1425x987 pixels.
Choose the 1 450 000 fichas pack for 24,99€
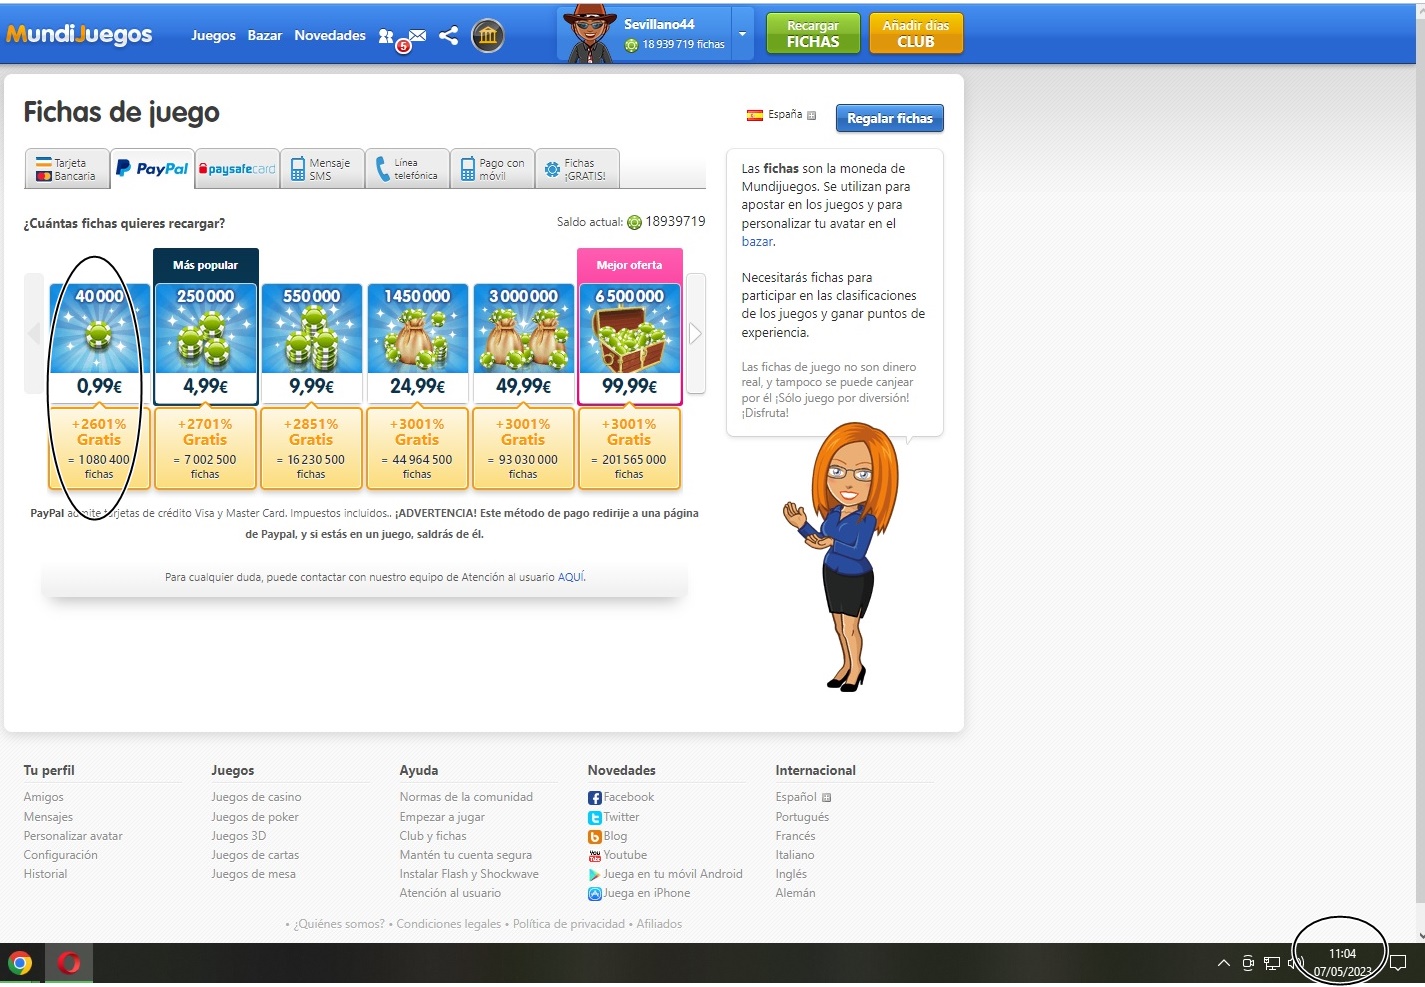point(417,343)
